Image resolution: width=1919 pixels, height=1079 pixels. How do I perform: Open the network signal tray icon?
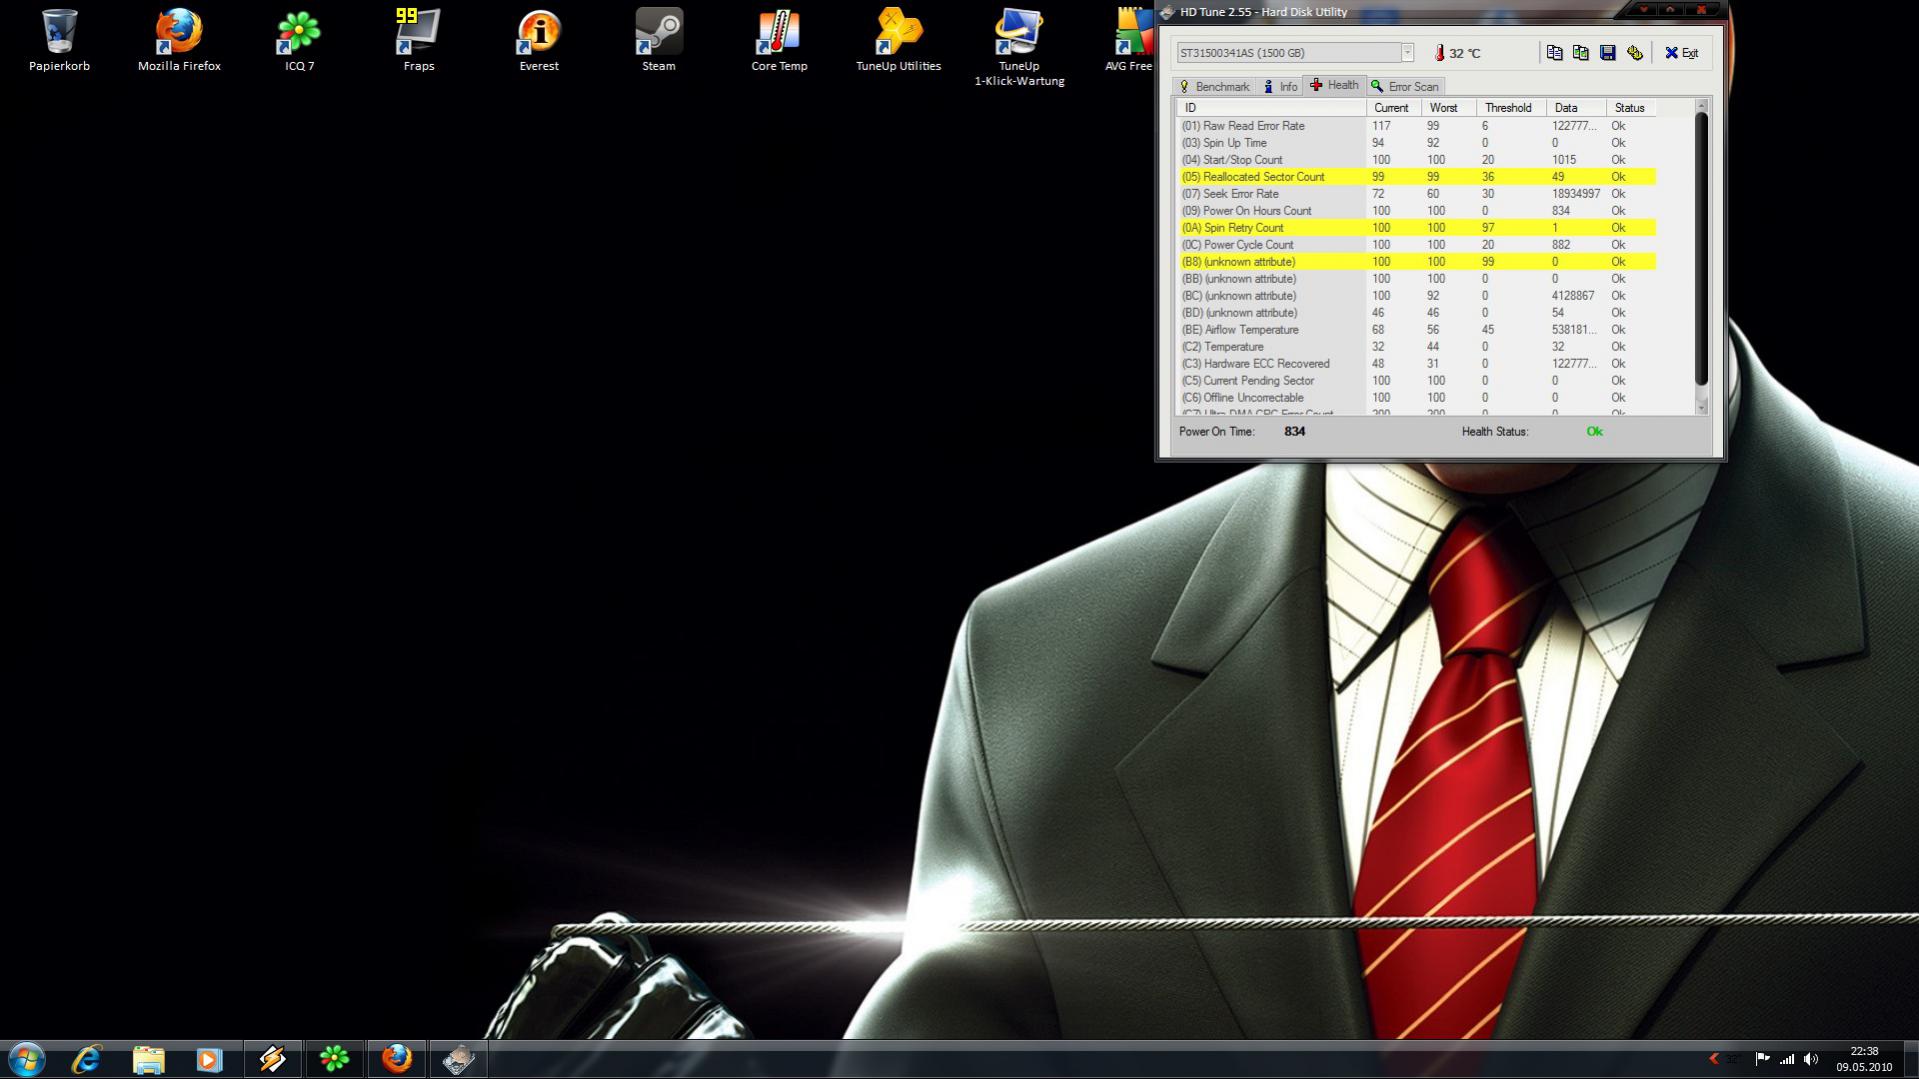click(x=1787, y=1059)
